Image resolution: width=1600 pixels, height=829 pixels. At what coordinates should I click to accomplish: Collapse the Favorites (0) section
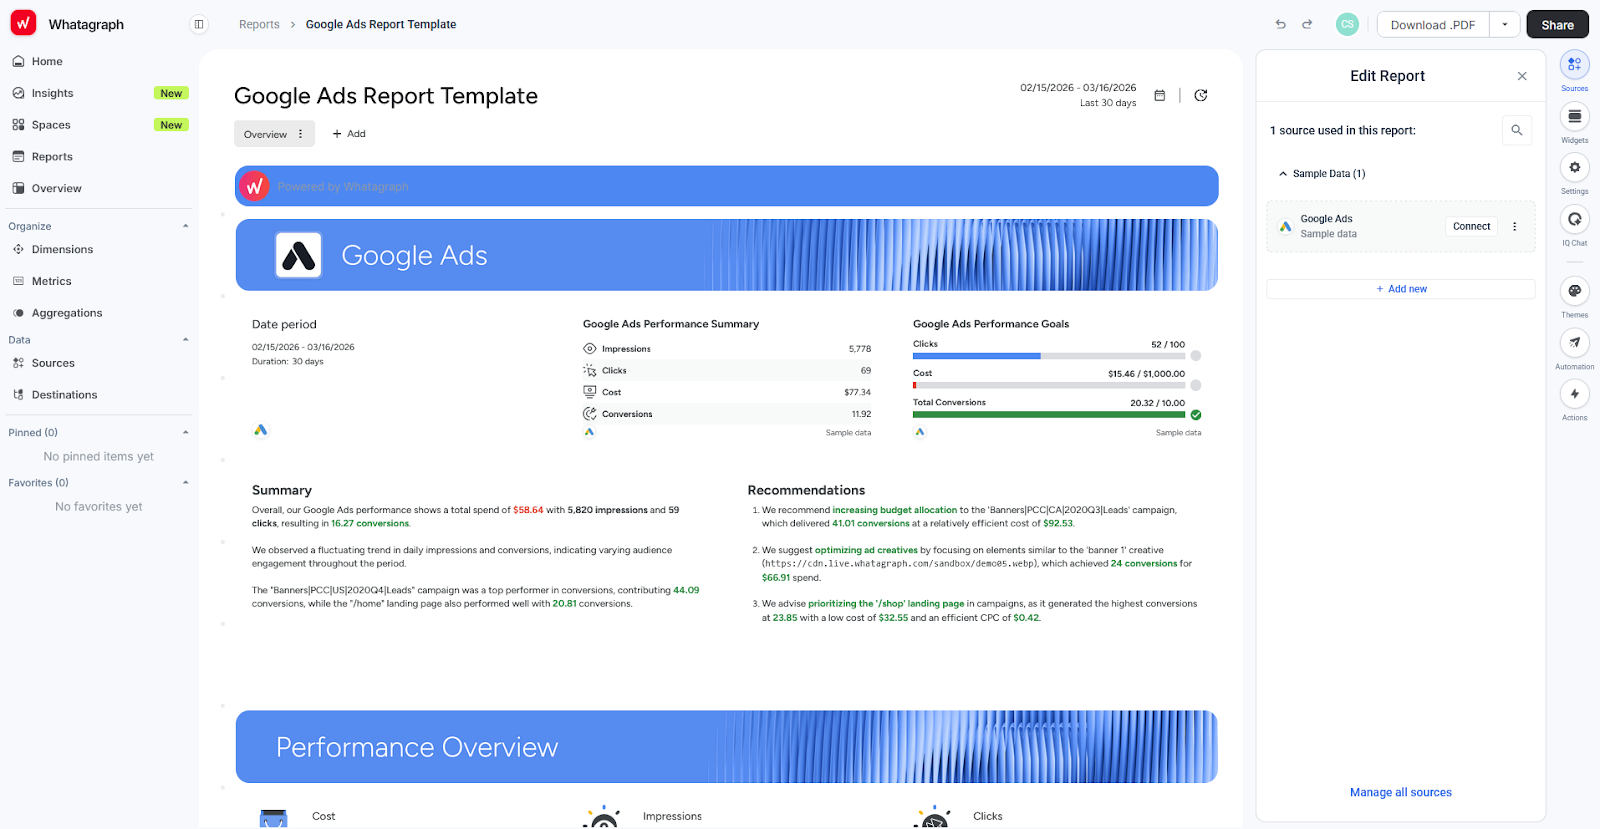tap(185, 482)
